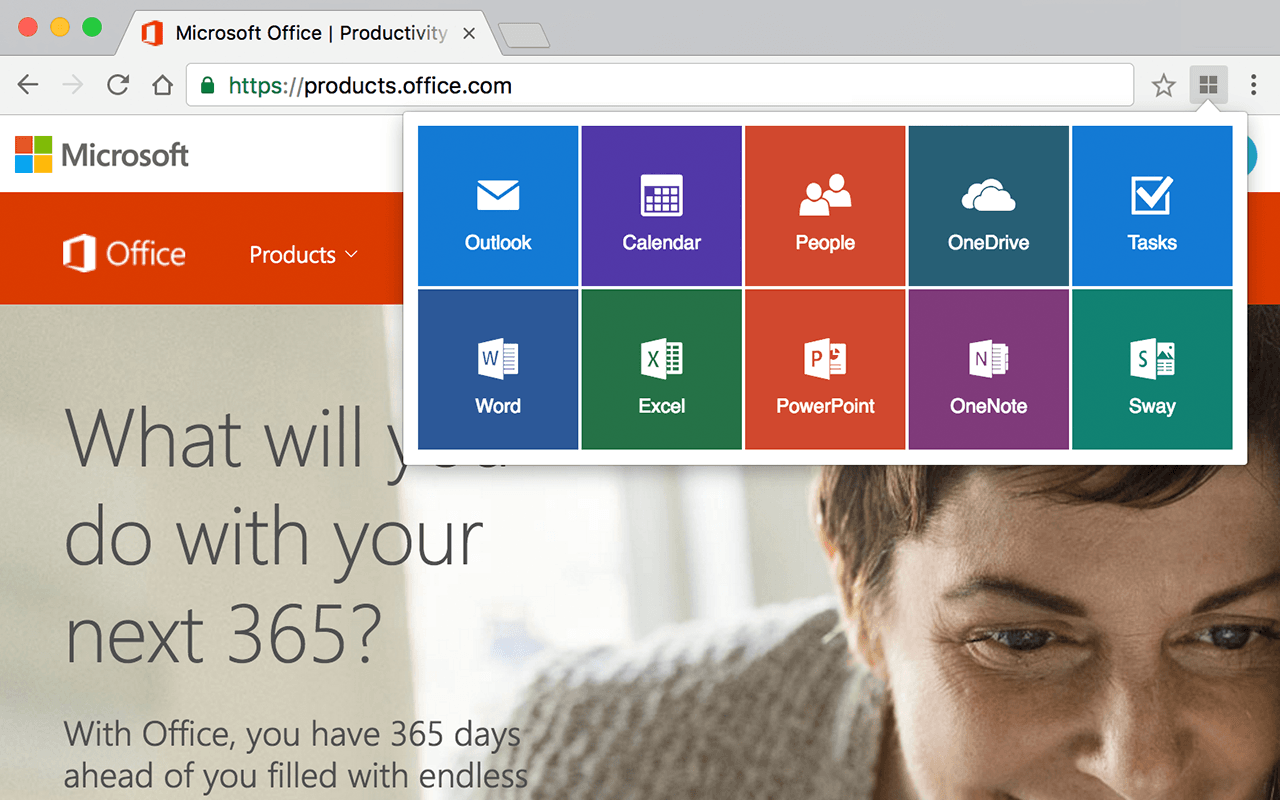The width and height of the screenshot is (1280, 800).
Task: Open the OneNote tile
Action: (989, 370)
